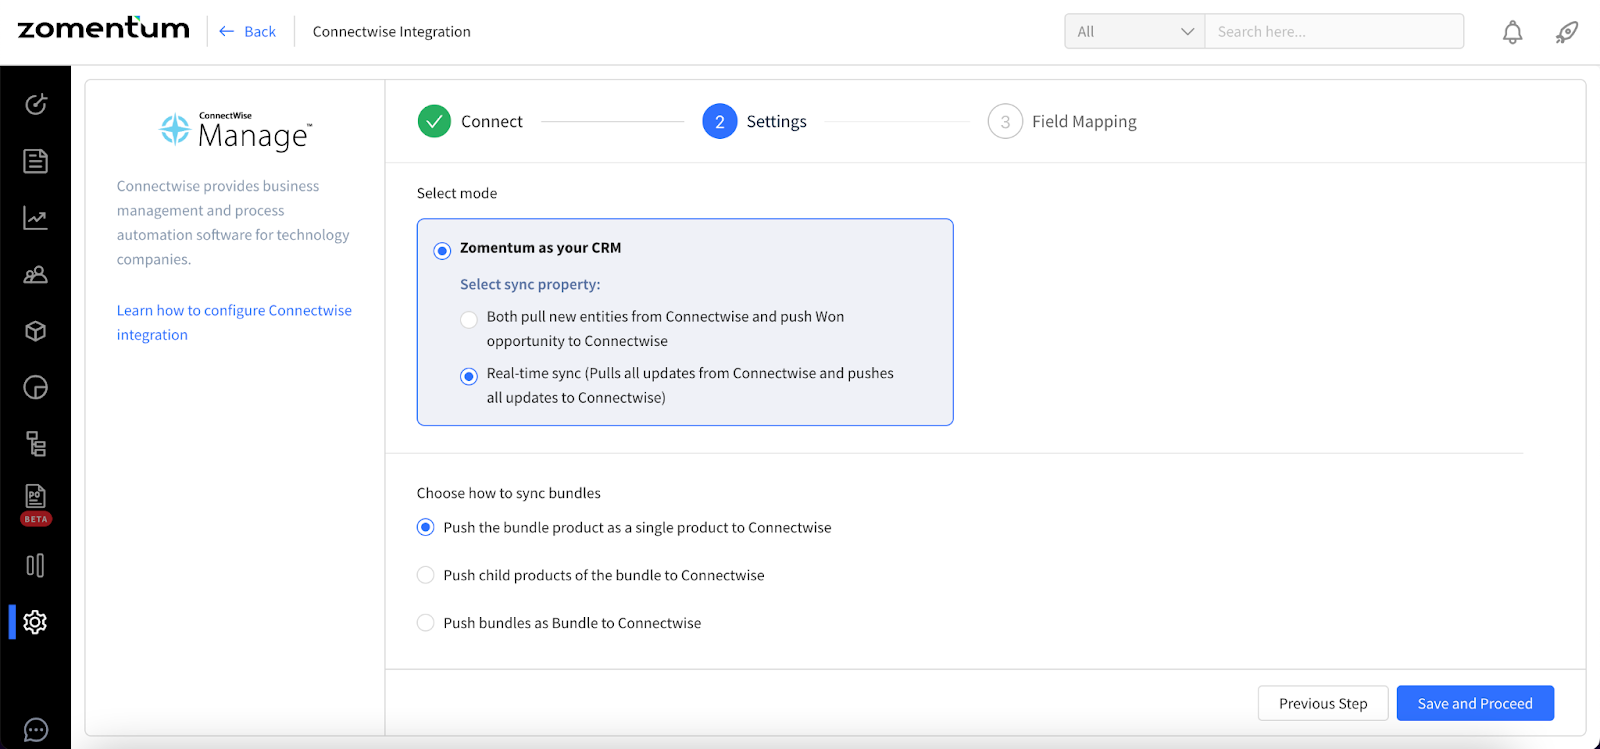Click the Back link

coord(260,31)
